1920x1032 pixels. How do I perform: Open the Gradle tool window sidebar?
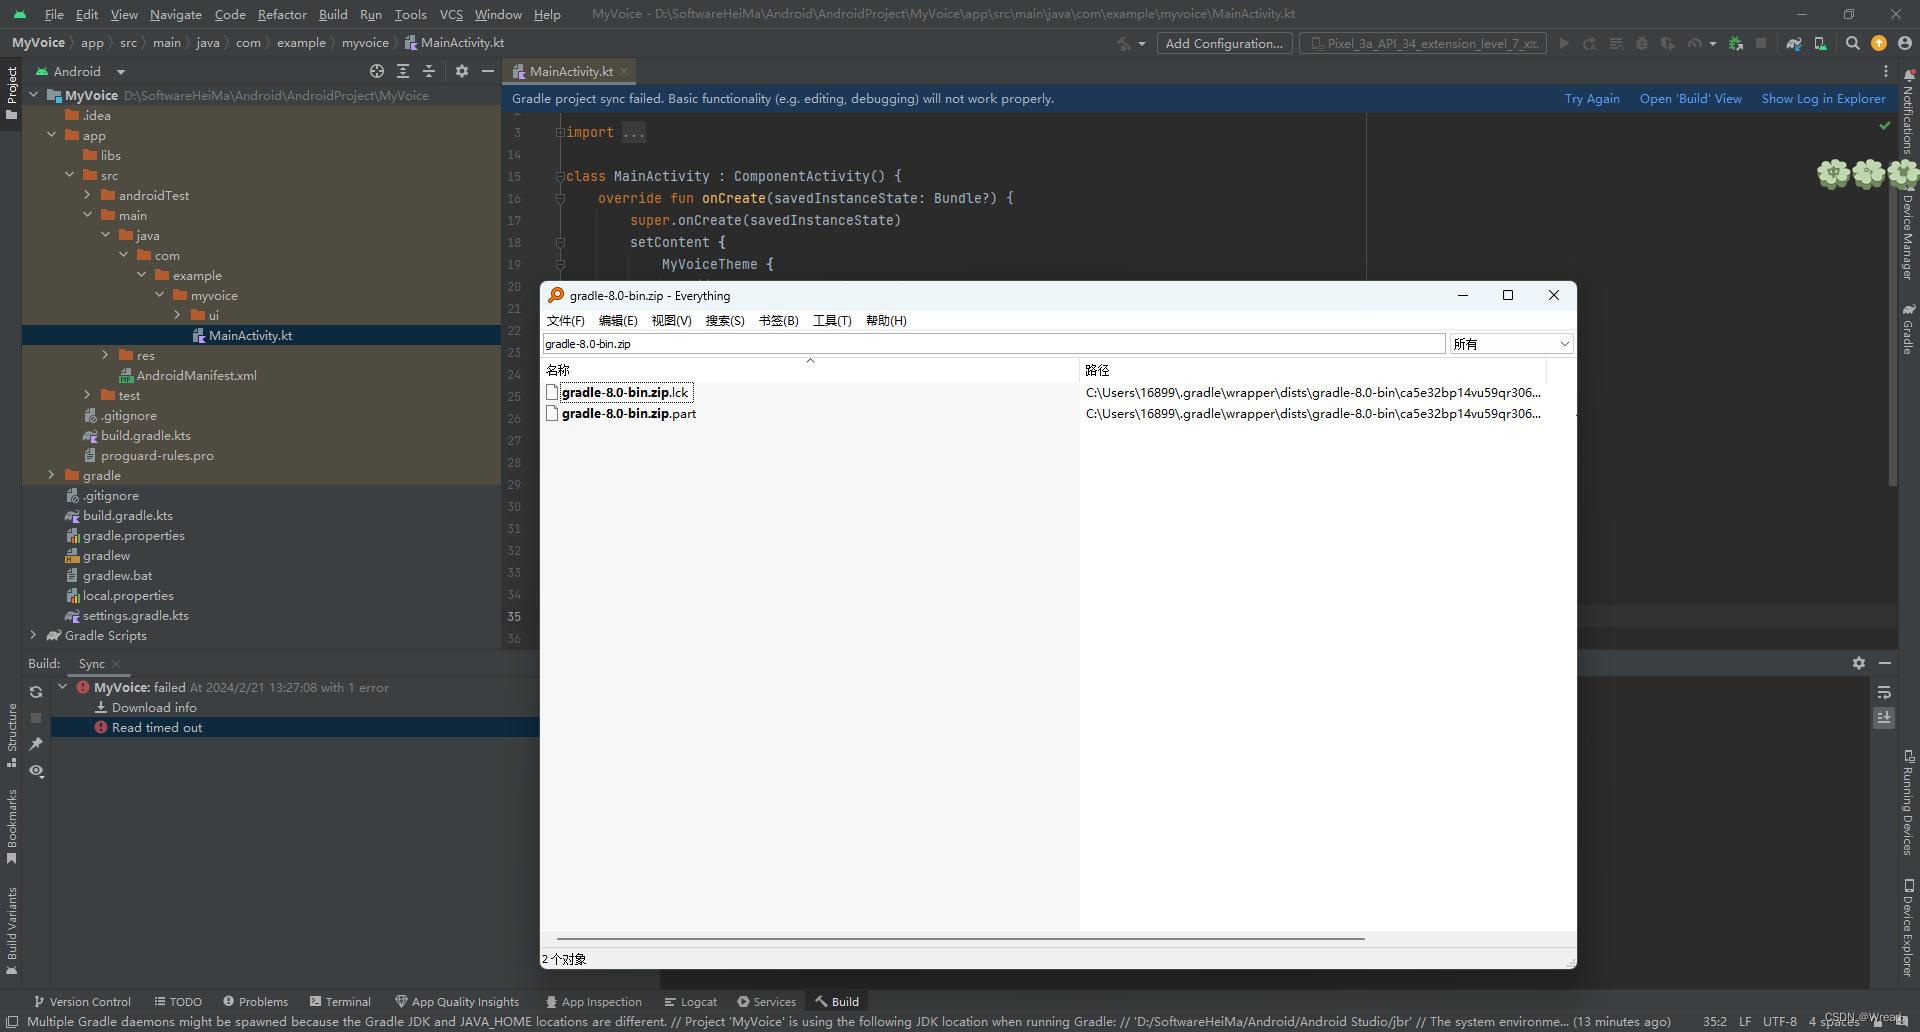[x=1908, y=329]
